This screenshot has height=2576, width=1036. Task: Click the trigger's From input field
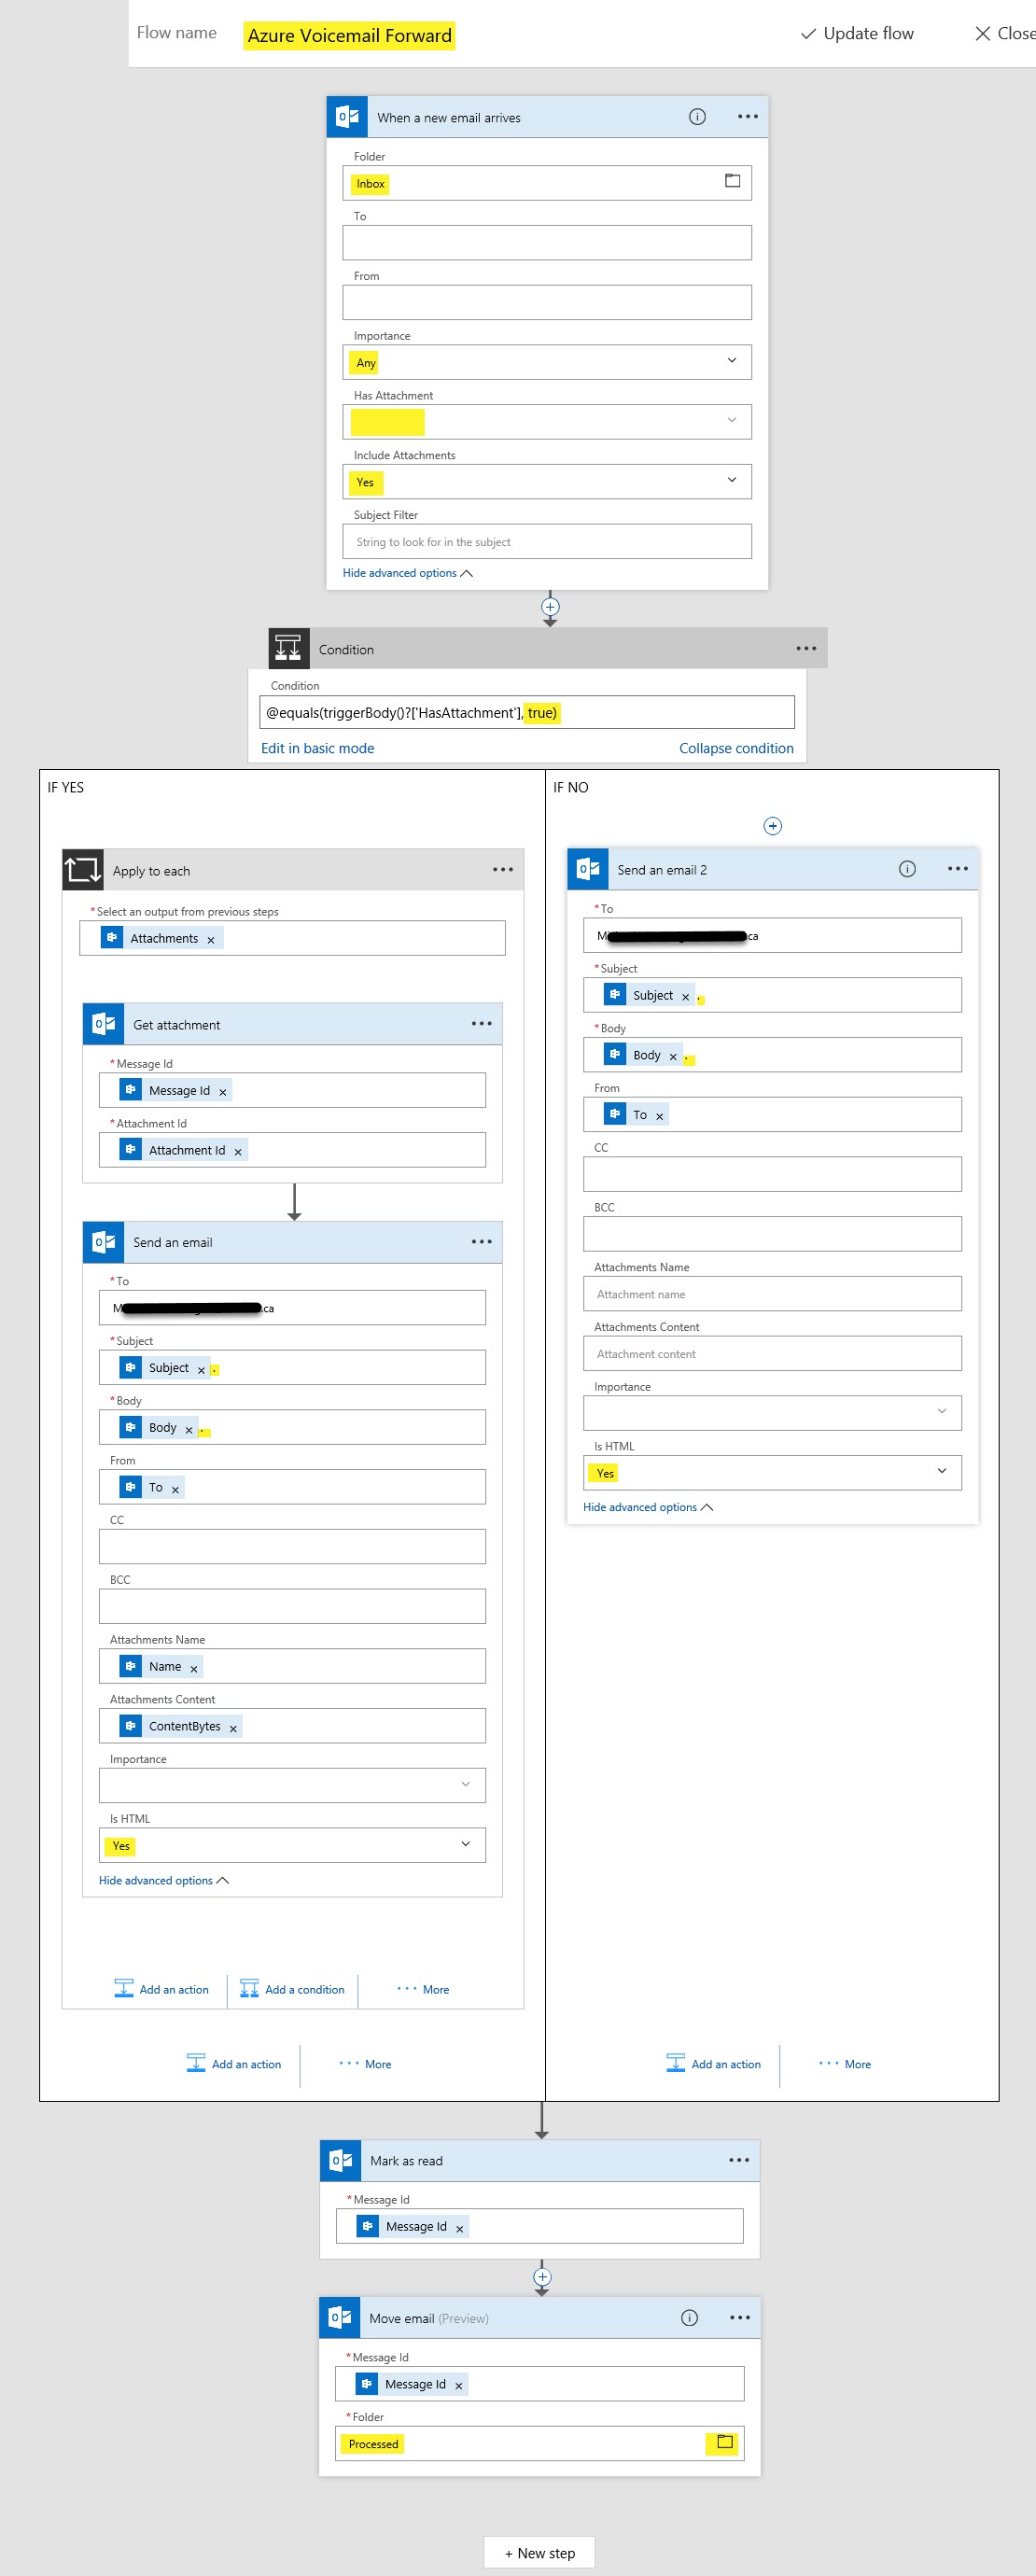click(x=547, y=302)
